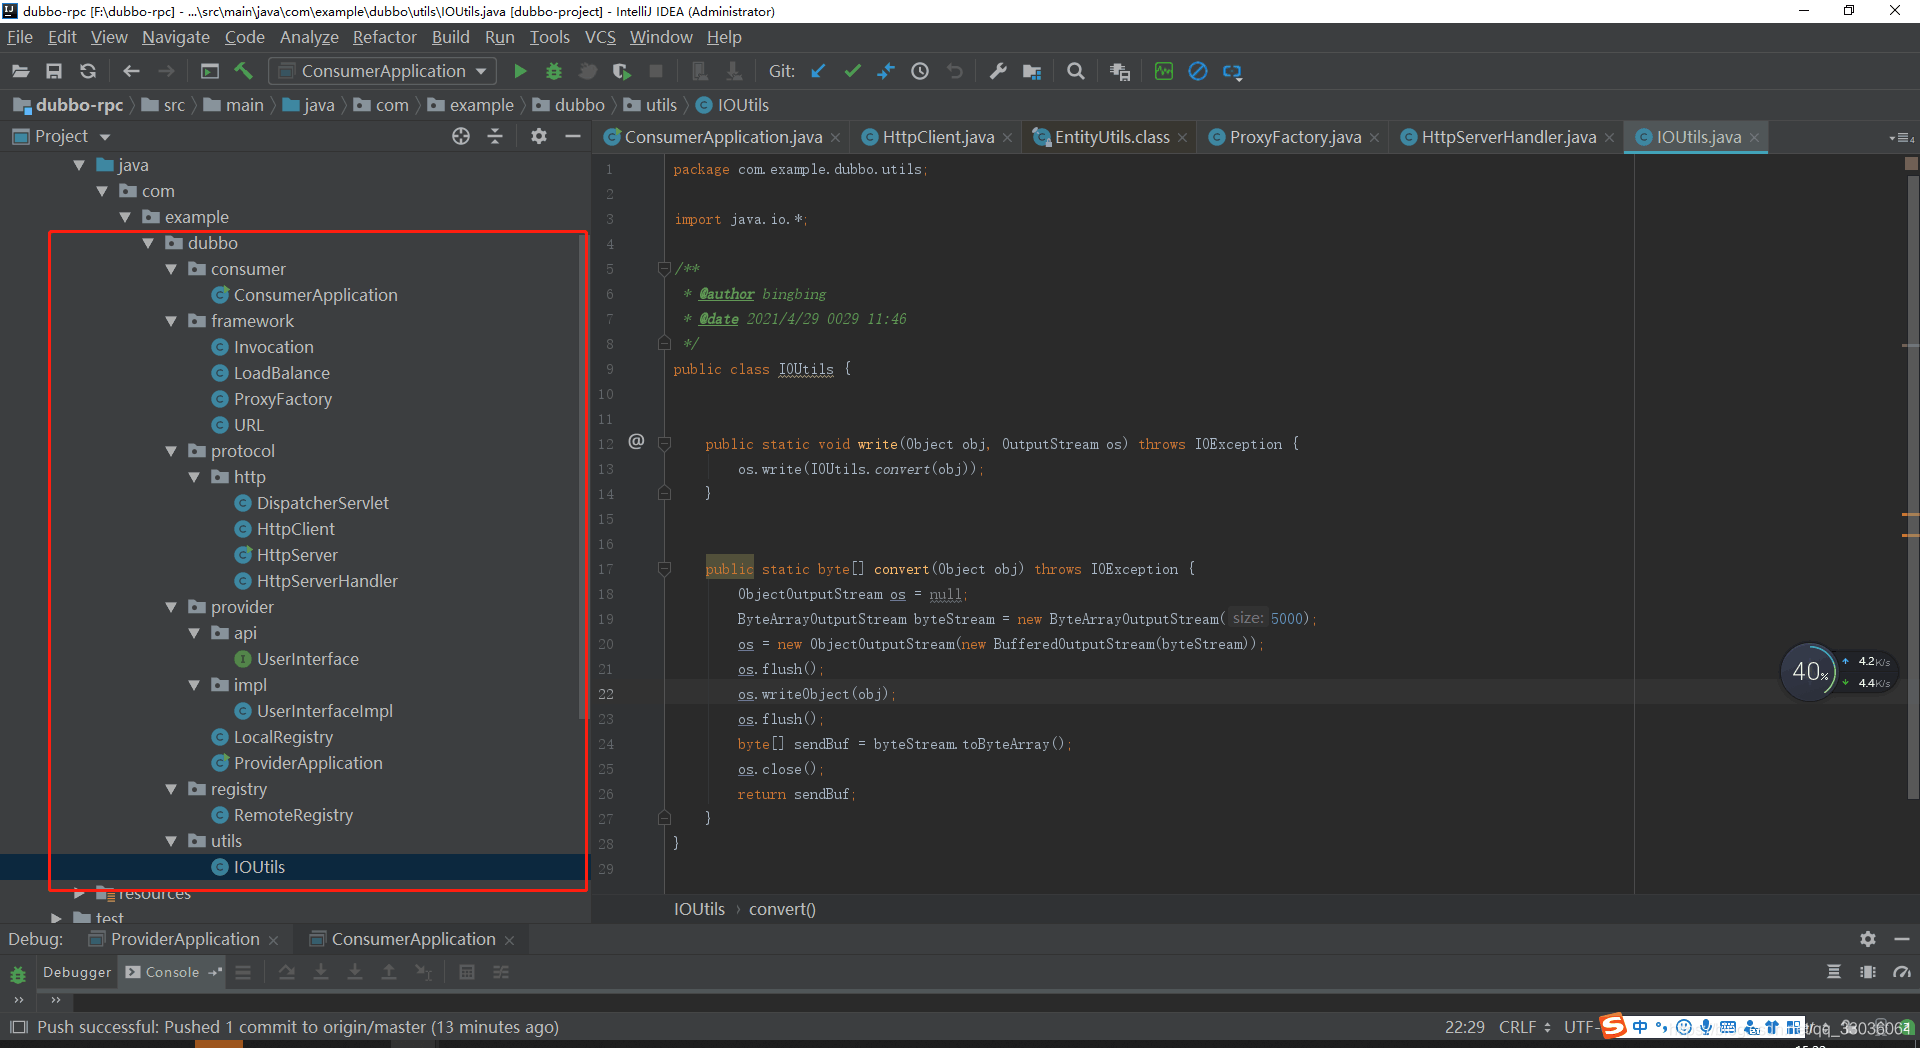Collapse the framework package folder

tap(171, 321)
